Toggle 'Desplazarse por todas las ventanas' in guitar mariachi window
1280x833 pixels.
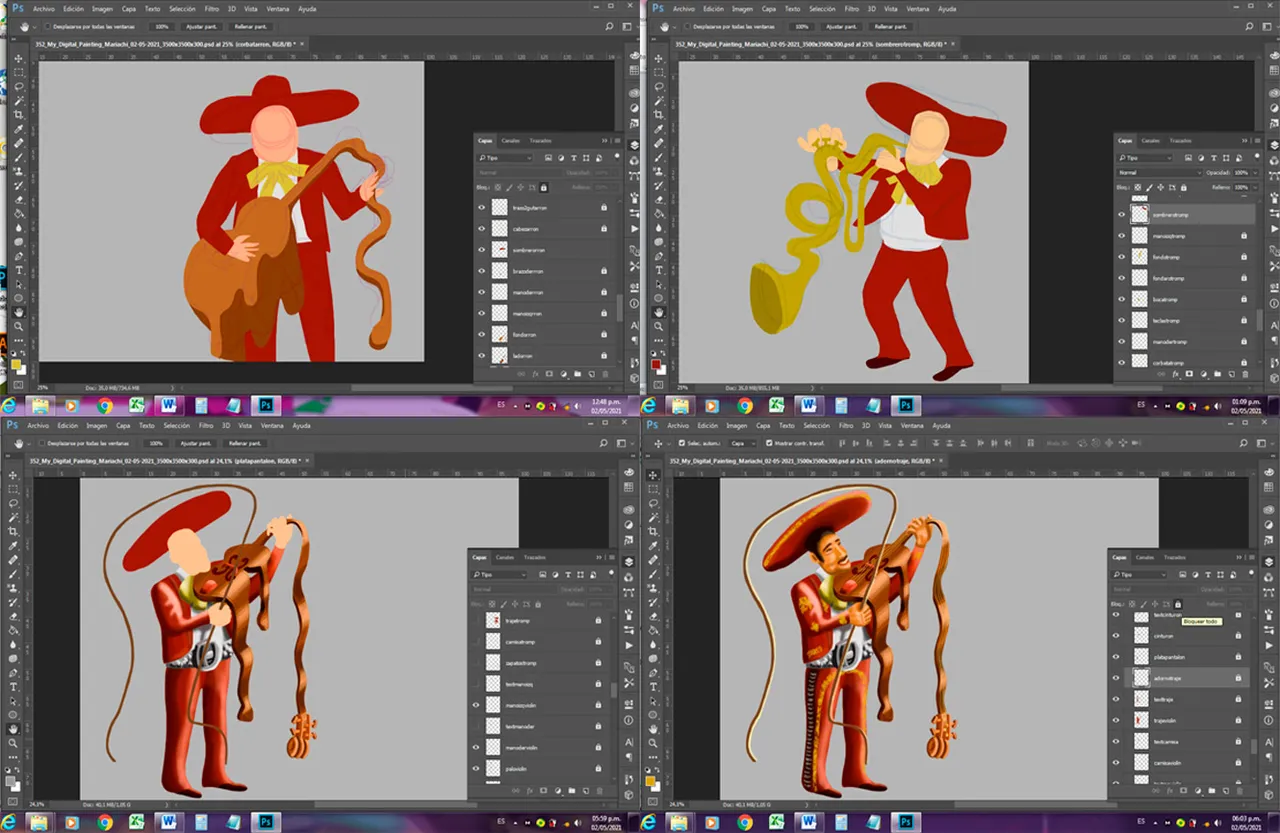48,26
